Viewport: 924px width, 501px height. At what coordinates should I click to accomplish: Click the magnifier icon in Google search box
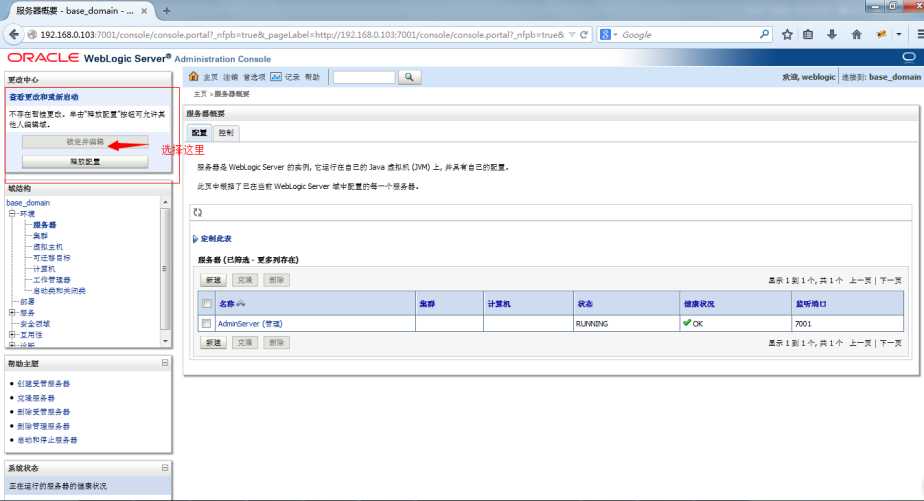[764, 34]
